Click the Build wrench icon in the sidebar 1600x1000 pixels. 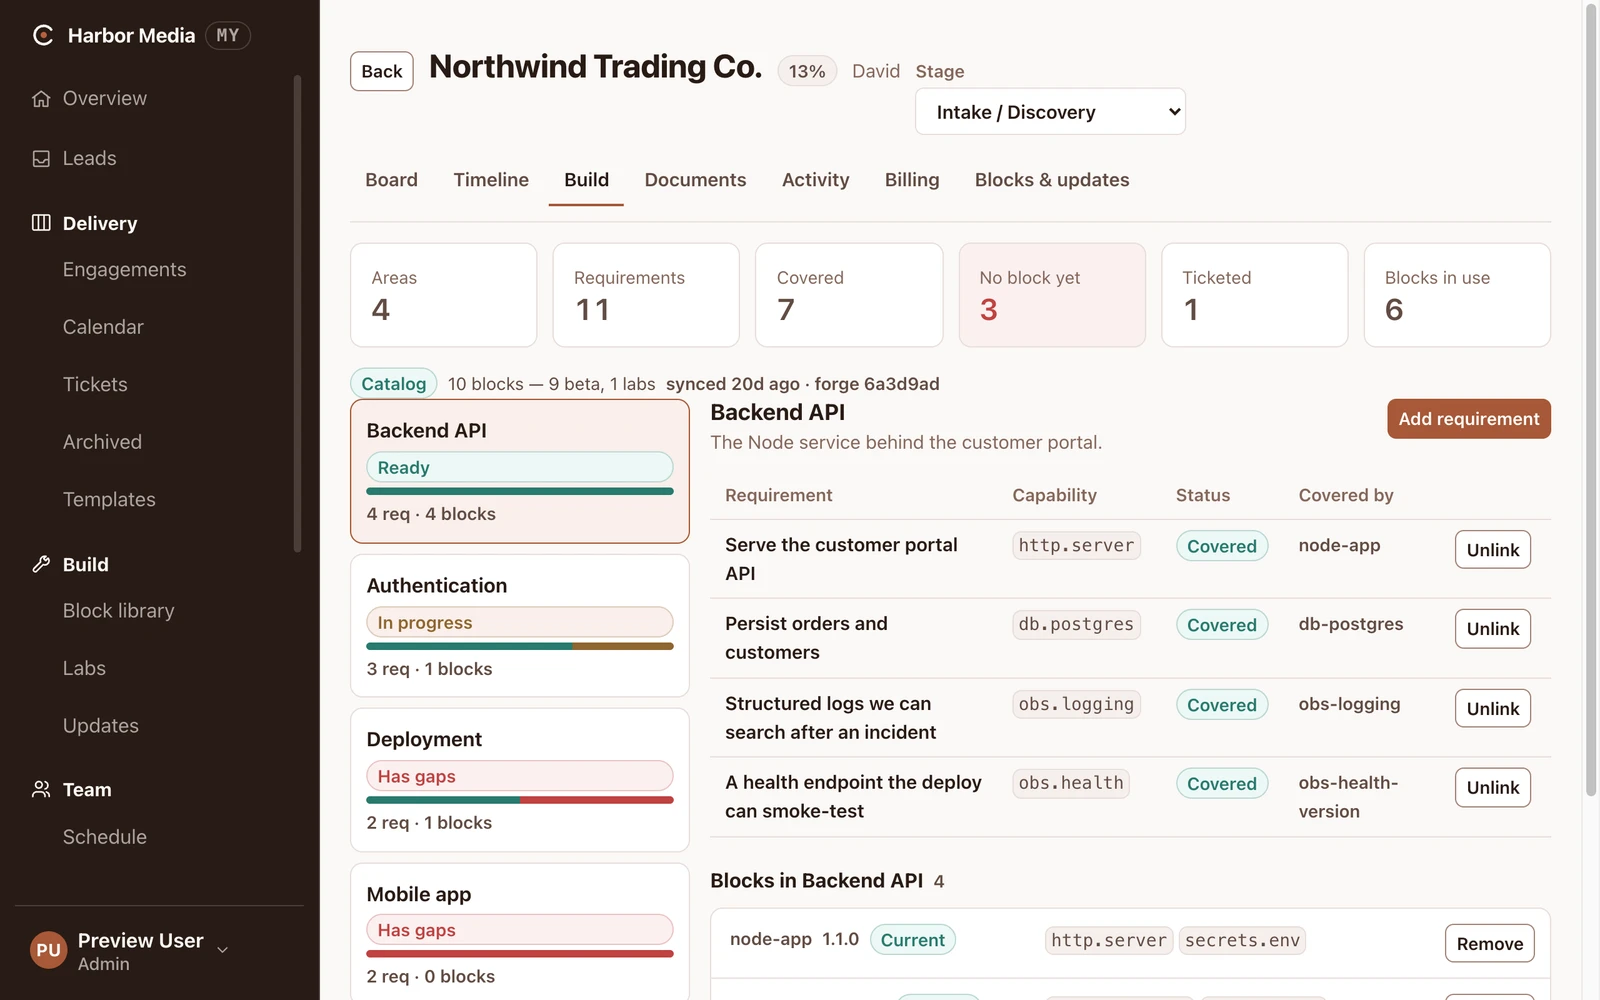click(x=41, y=564)
